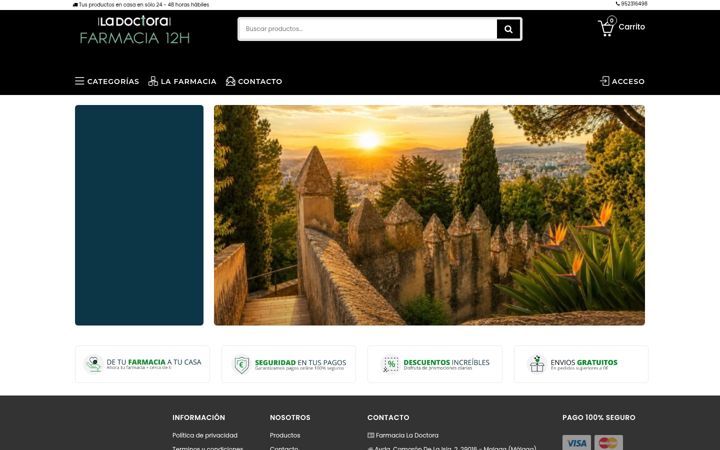Open the shopping cart icon

(606, 28)
